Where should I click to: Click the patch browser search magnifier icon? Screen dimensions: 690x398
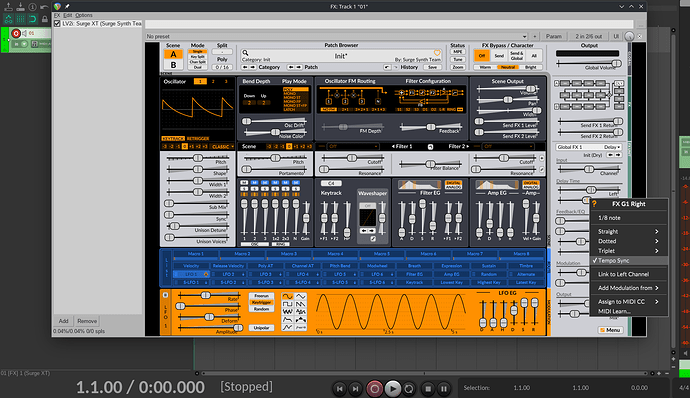[245, 53]
